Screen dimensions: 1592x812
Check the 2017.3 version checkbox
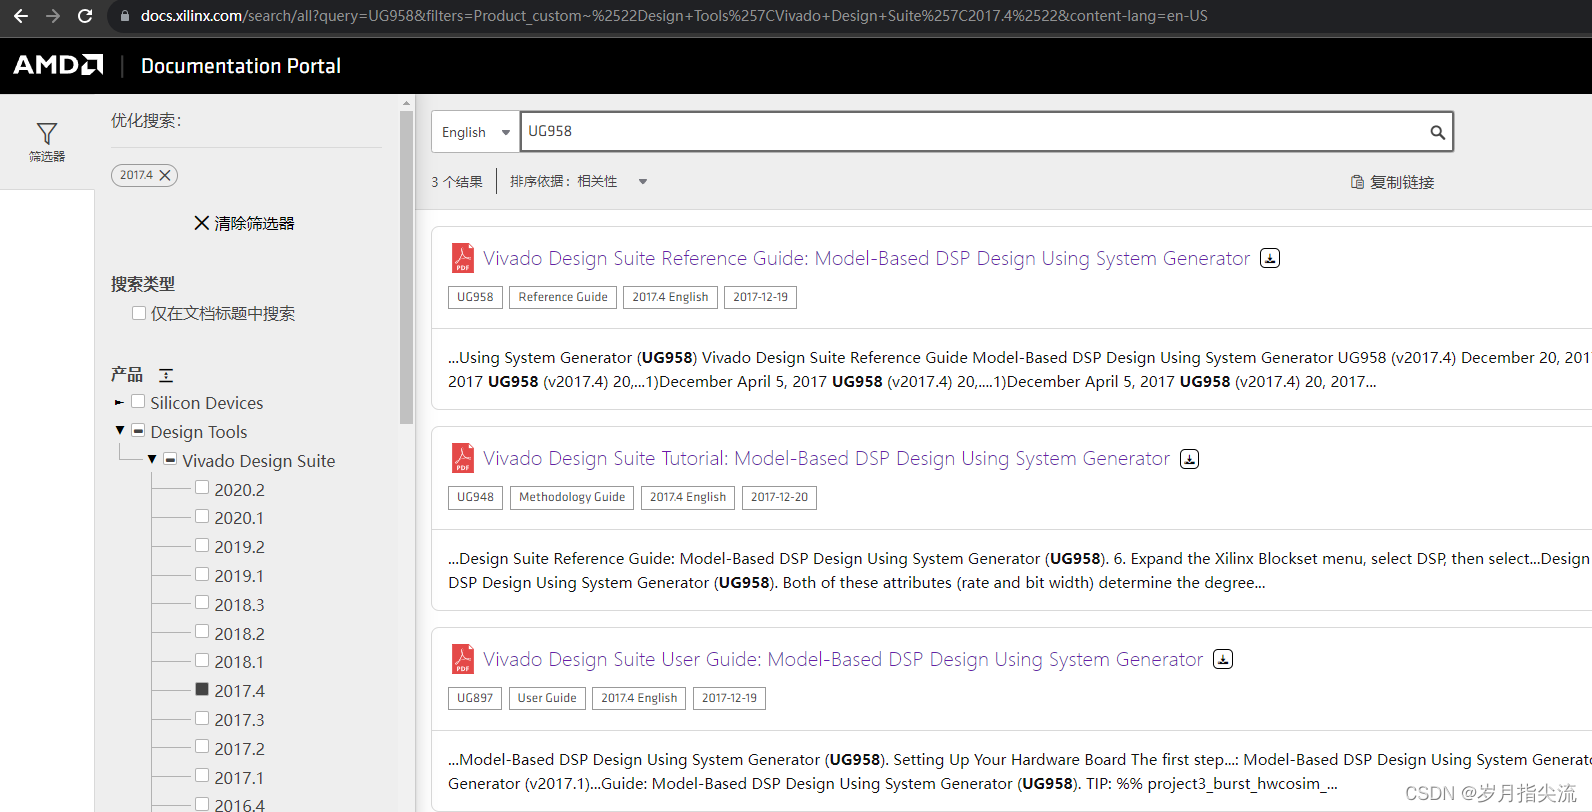click(202, 719)
